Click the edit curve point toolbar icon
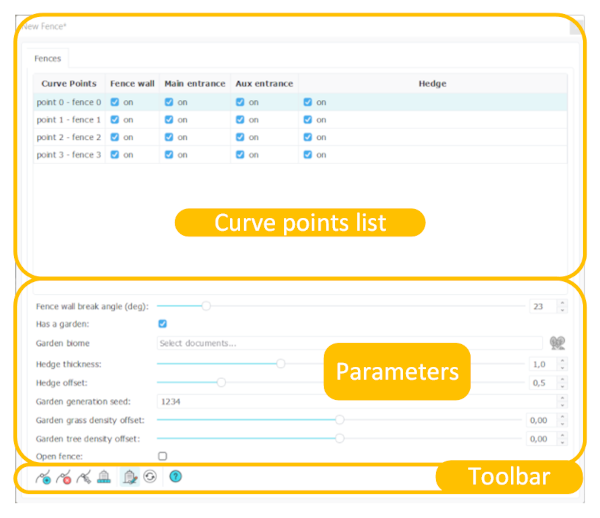The height and width of the screenshot is (518, 600). [84, 478]
